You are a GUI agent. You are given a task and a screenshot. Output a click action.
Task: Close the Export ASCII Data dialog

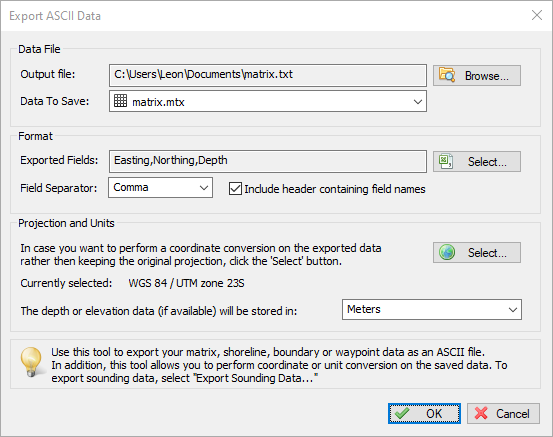click(537, 15)
